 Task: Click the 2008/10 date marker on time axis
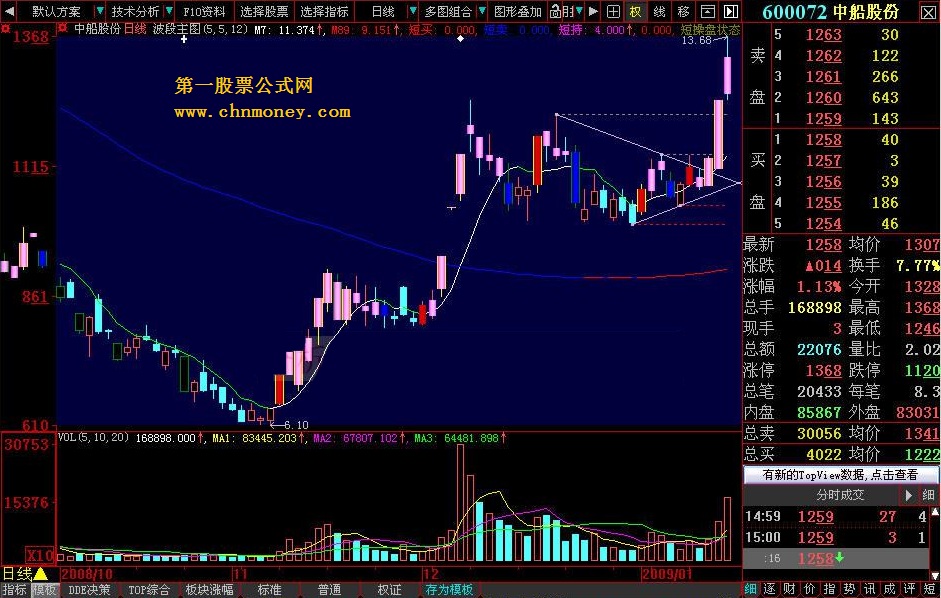tap(86, 574)
